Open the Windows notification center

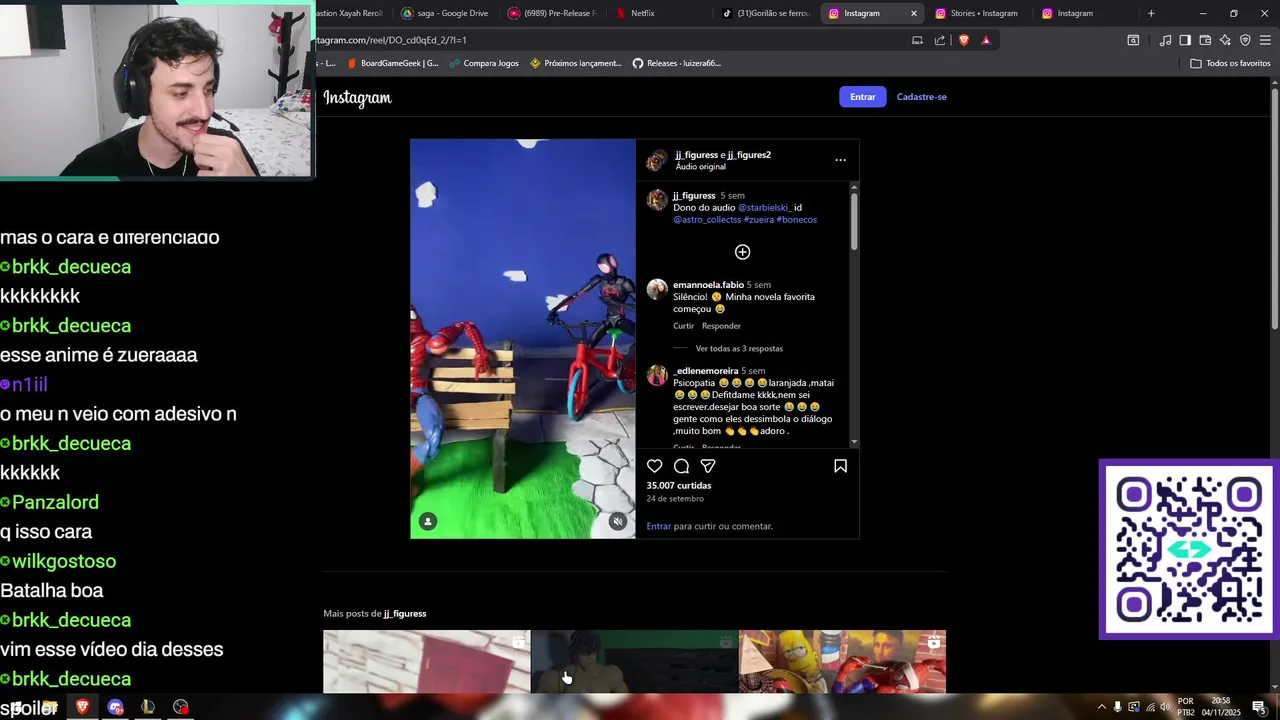tap(1259, 707)
